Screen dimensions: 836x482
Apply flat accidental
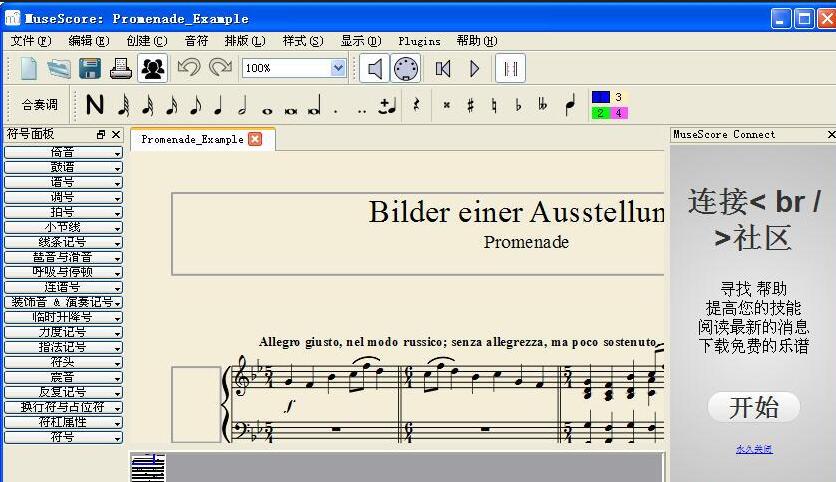coord(518,105)
